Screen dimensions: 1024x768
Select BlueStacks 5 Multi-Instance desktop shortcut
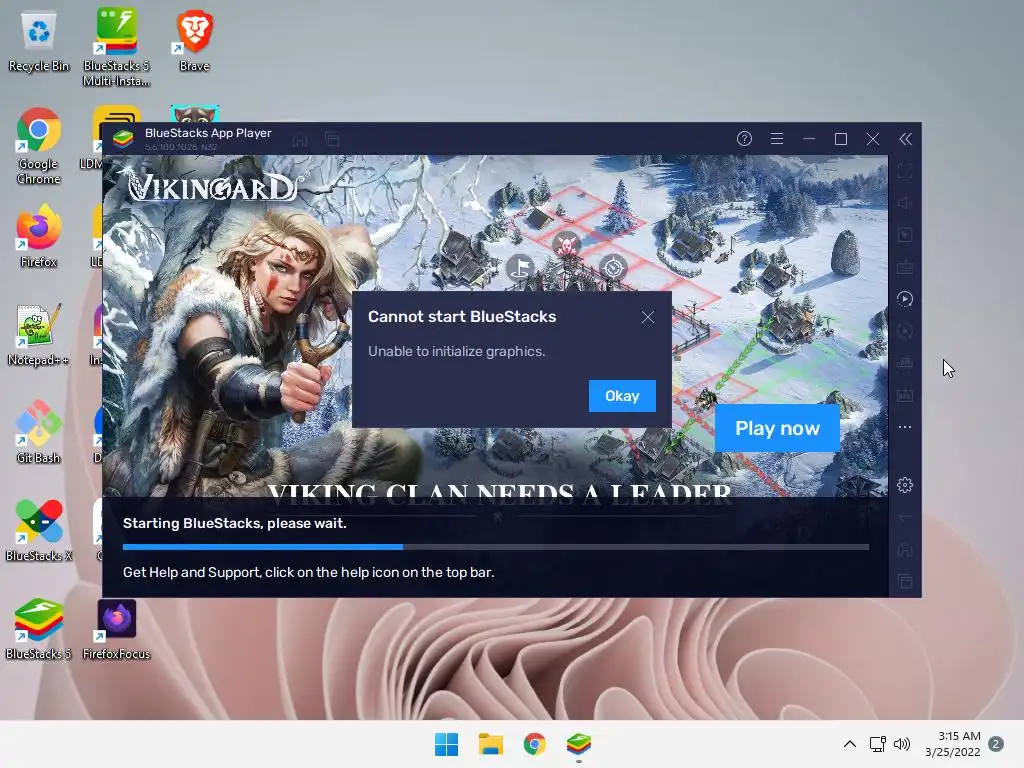(x=116, y=47)
